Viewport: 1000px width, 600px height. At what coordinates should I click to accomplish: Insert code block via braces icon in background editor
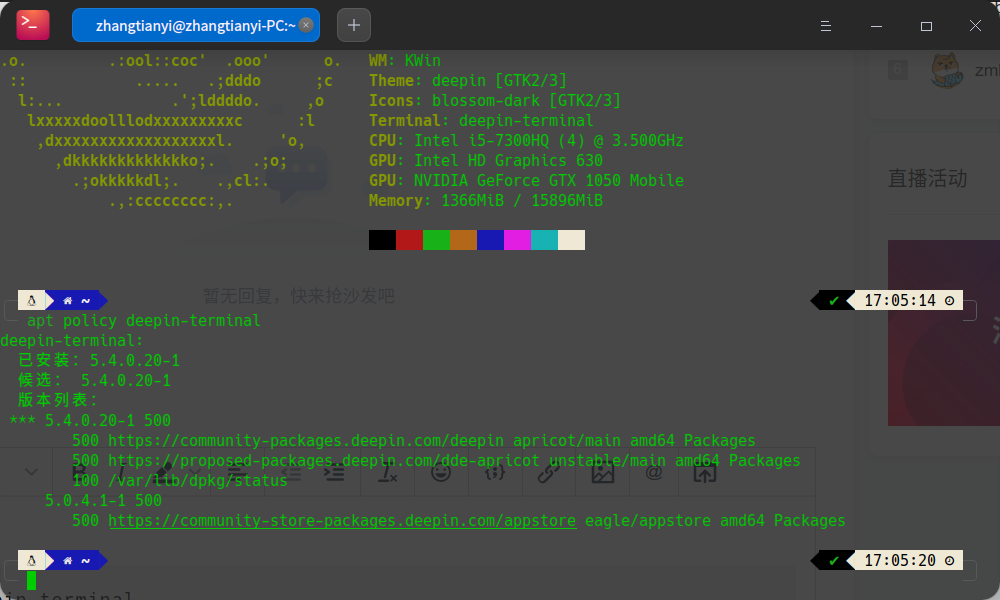pyautogui.click(x=495, y=472)
